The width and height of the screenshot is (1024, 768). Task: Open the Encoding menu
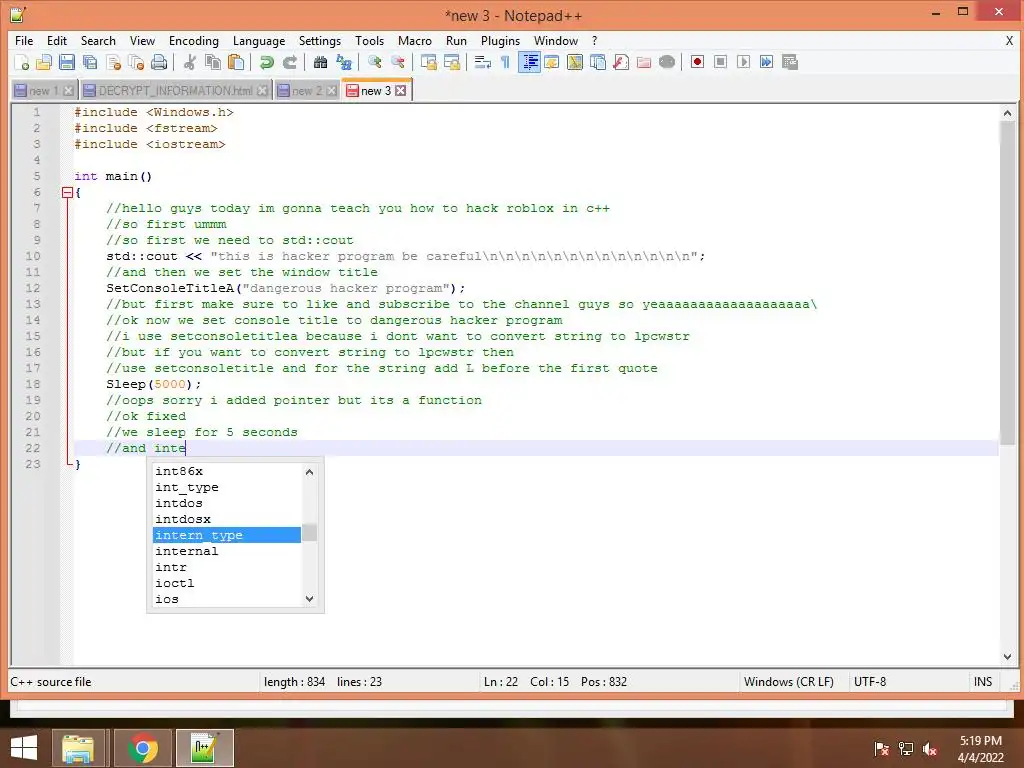coord(194,40)
